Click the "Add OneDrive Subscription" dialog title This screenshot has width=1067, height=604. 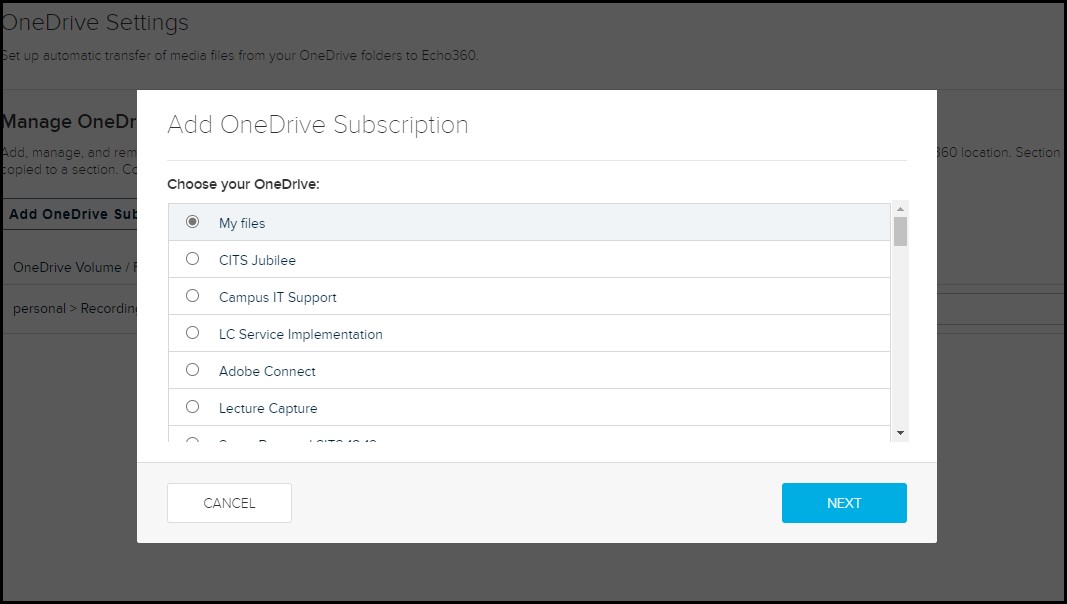click(318, 124)
